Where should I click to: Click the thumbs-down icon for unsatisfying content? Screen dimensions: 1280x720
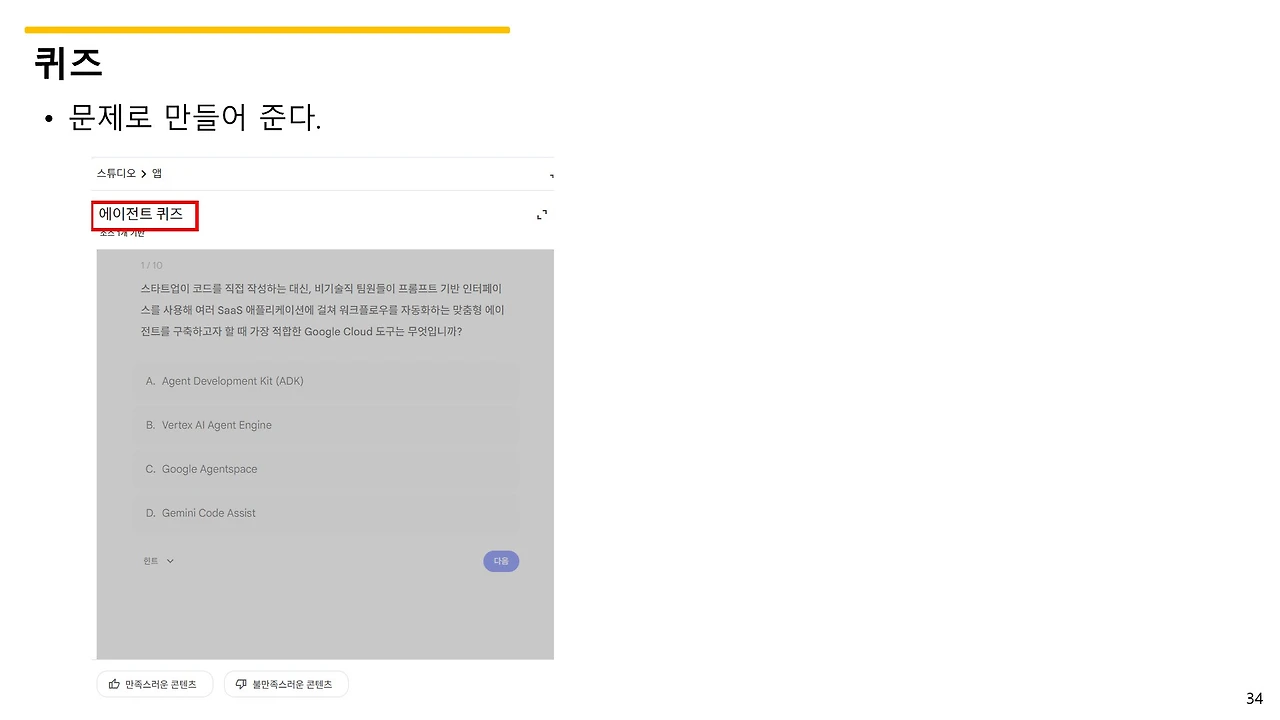tap(241, 684)
